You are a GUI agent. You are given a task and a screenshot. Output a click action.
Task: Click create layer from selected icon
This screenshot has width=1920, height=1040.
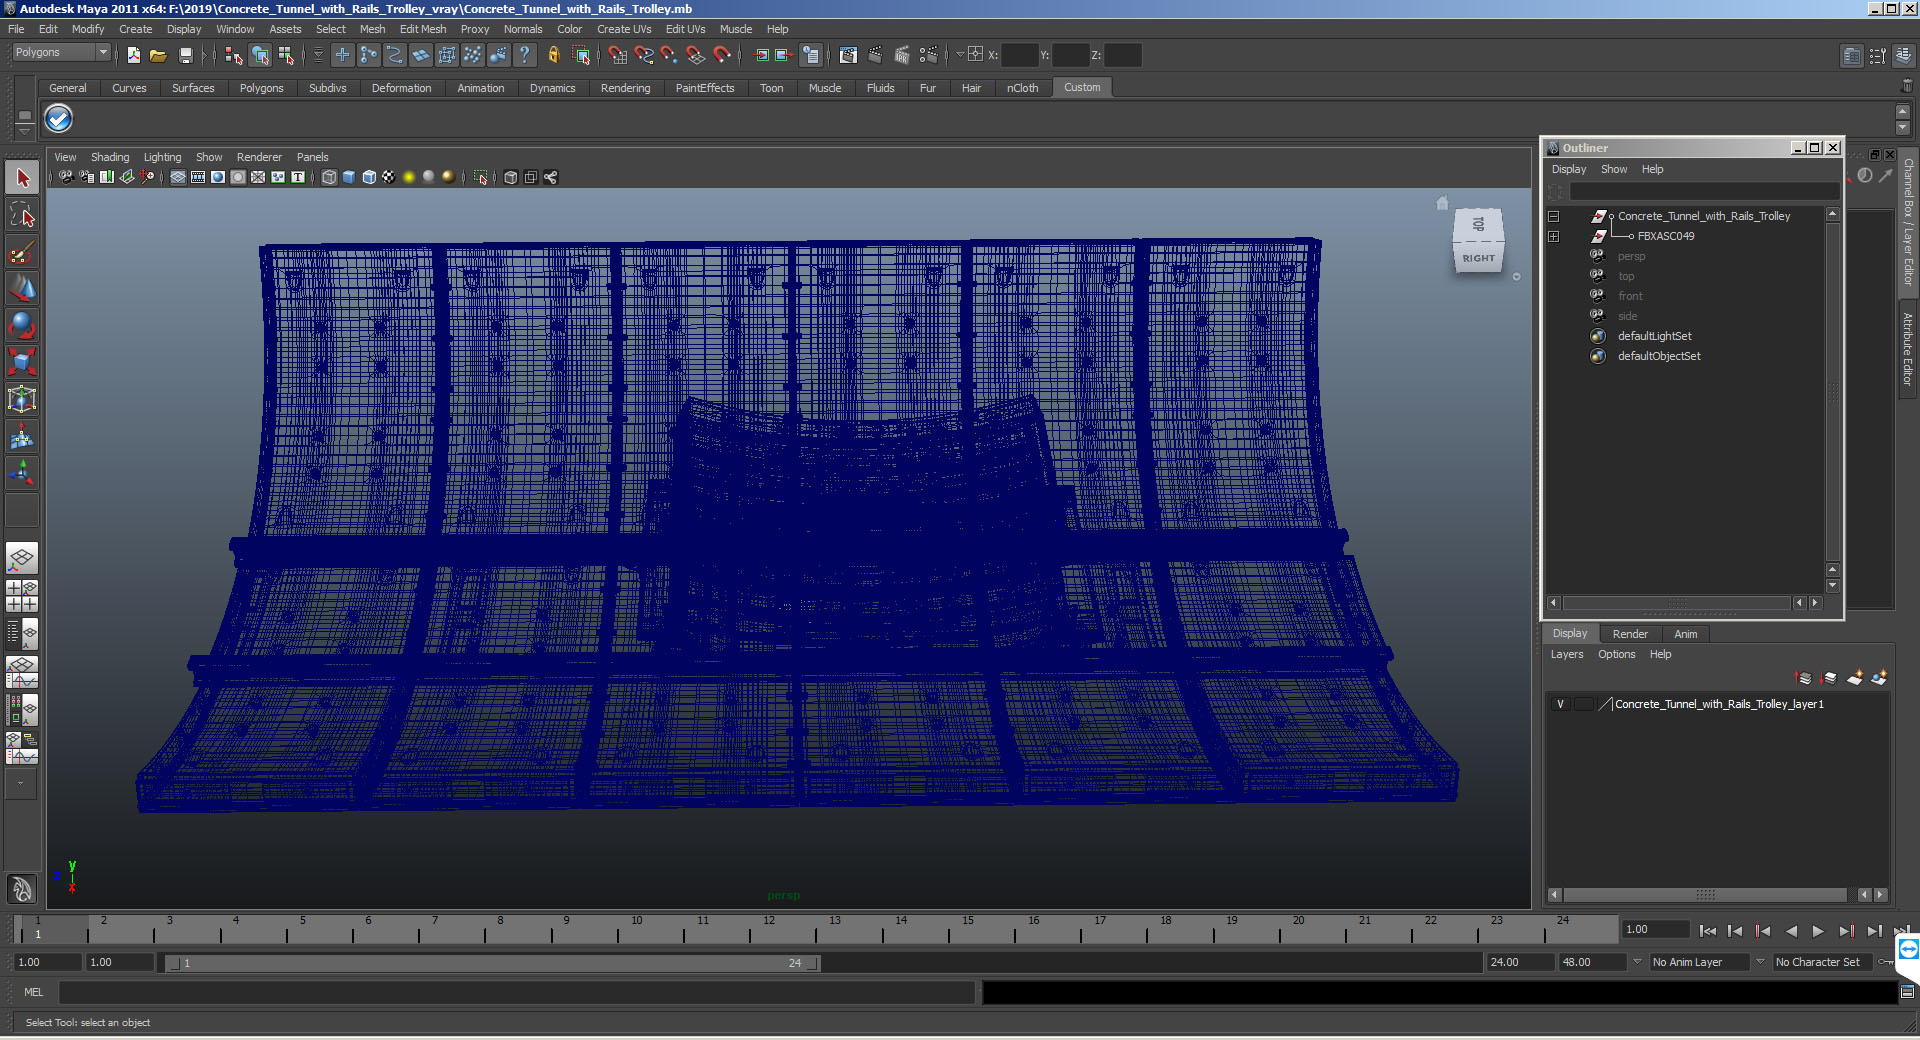[1879, 678]
